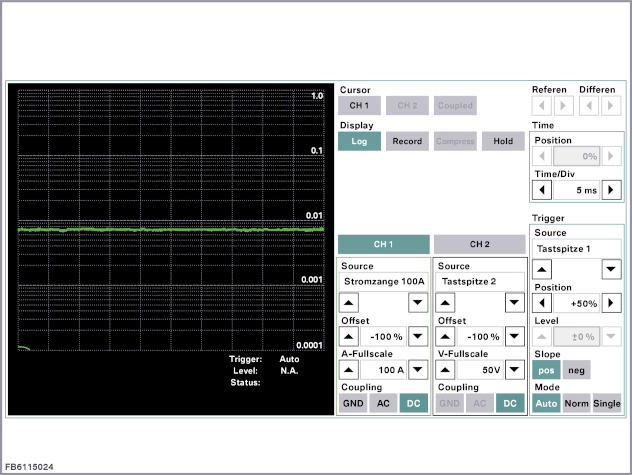The height and width of the screenshot is (475, 632).
Task: Increase Time/Div with right arrow
Action: click(x=611, y=190)
